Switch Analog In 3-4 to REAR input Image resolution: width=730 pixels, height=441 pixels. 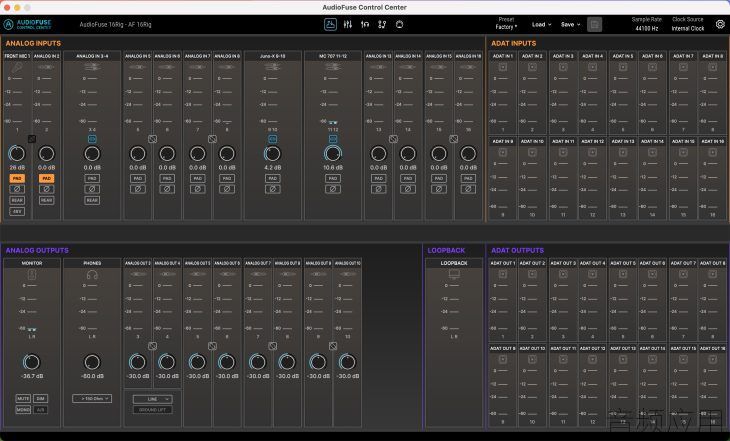(x=92, y=200)
